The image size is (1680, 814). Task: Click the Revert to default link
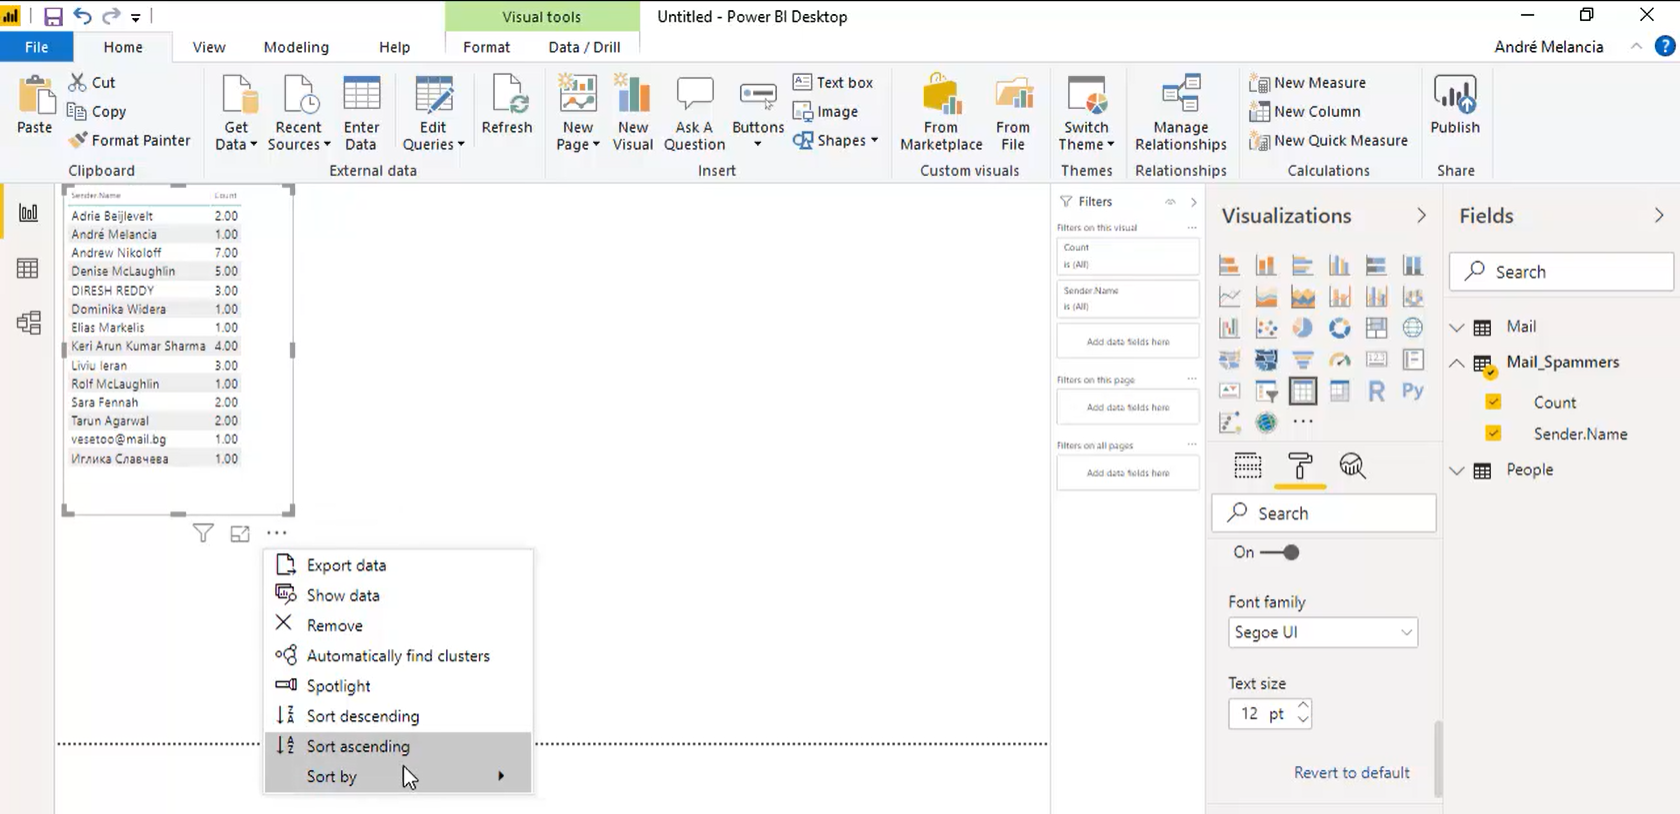[1351, 772]
